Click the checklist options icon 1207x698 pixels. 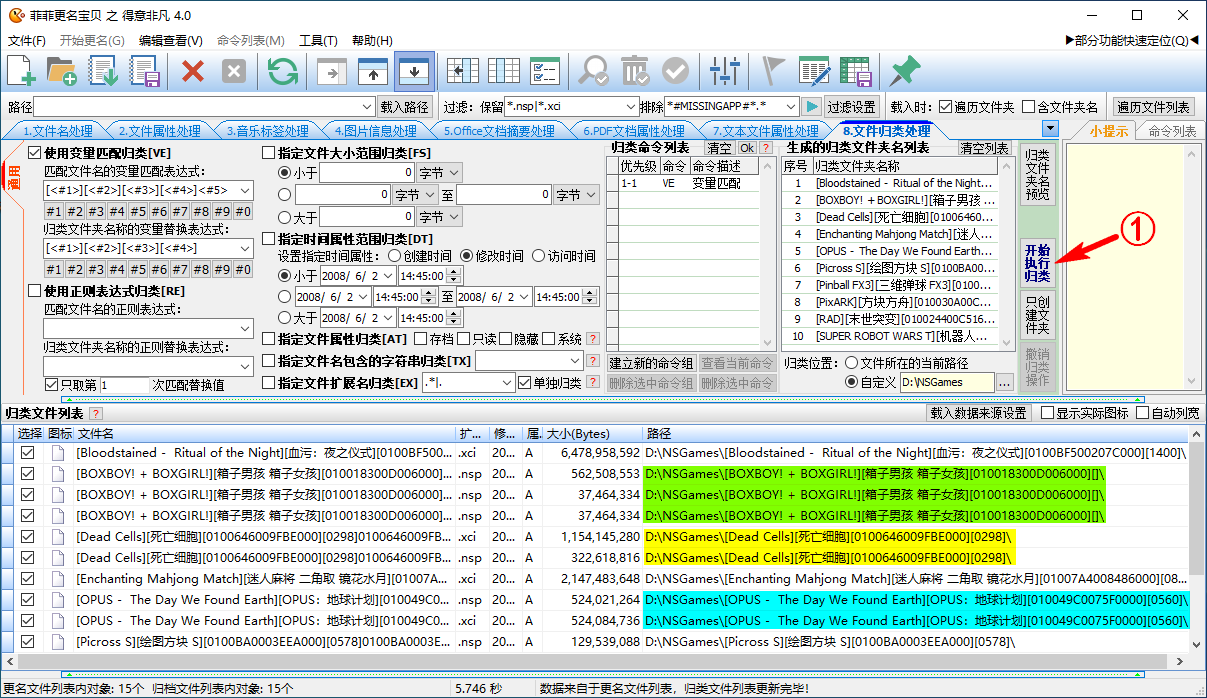click(x=545, y=71)
